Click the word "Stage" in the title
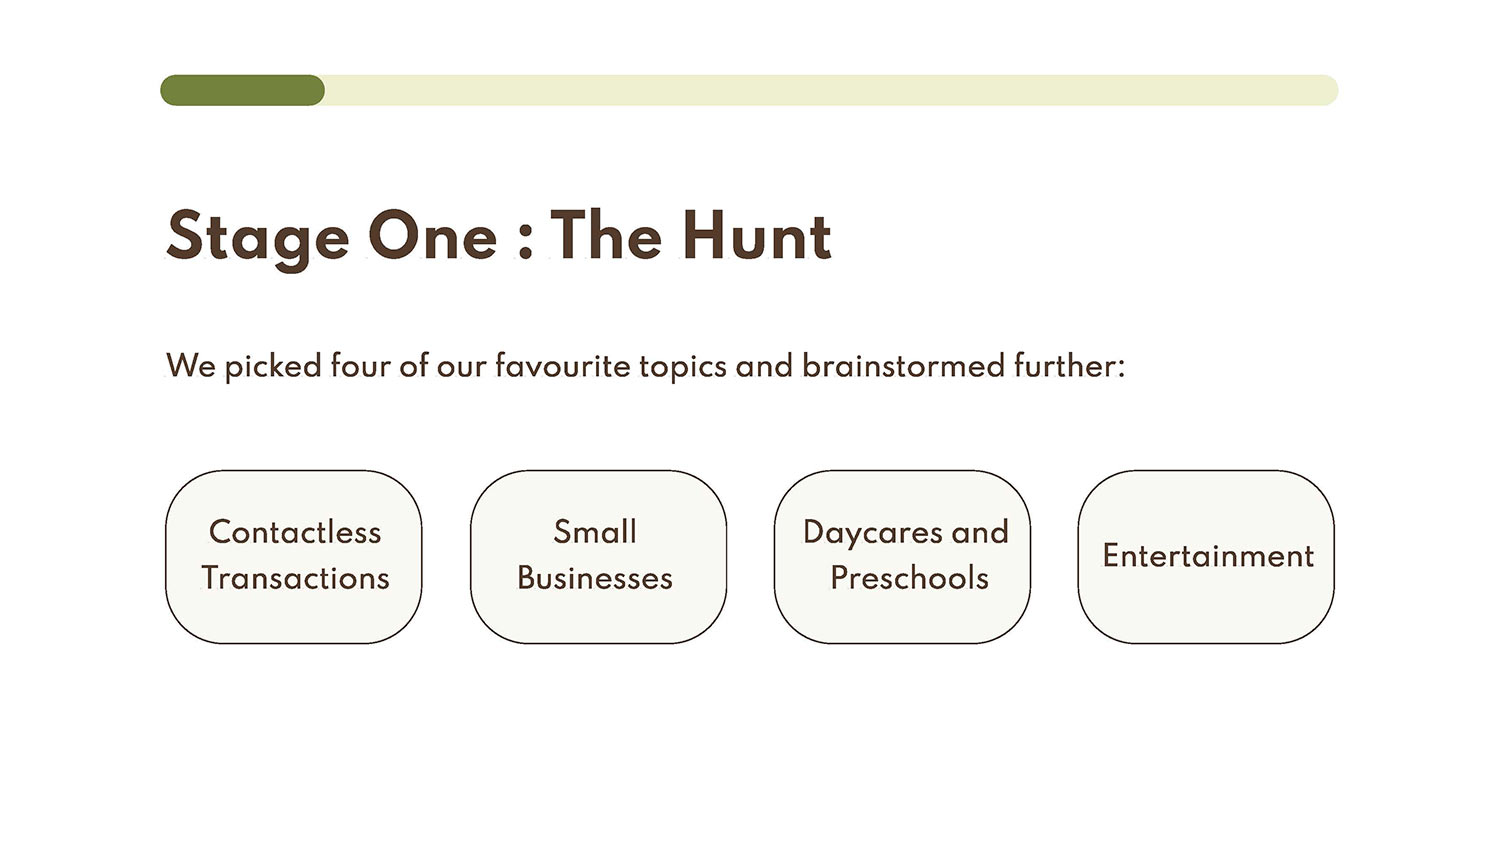Viewport: 1500px width, 844px height. [258, 237]
